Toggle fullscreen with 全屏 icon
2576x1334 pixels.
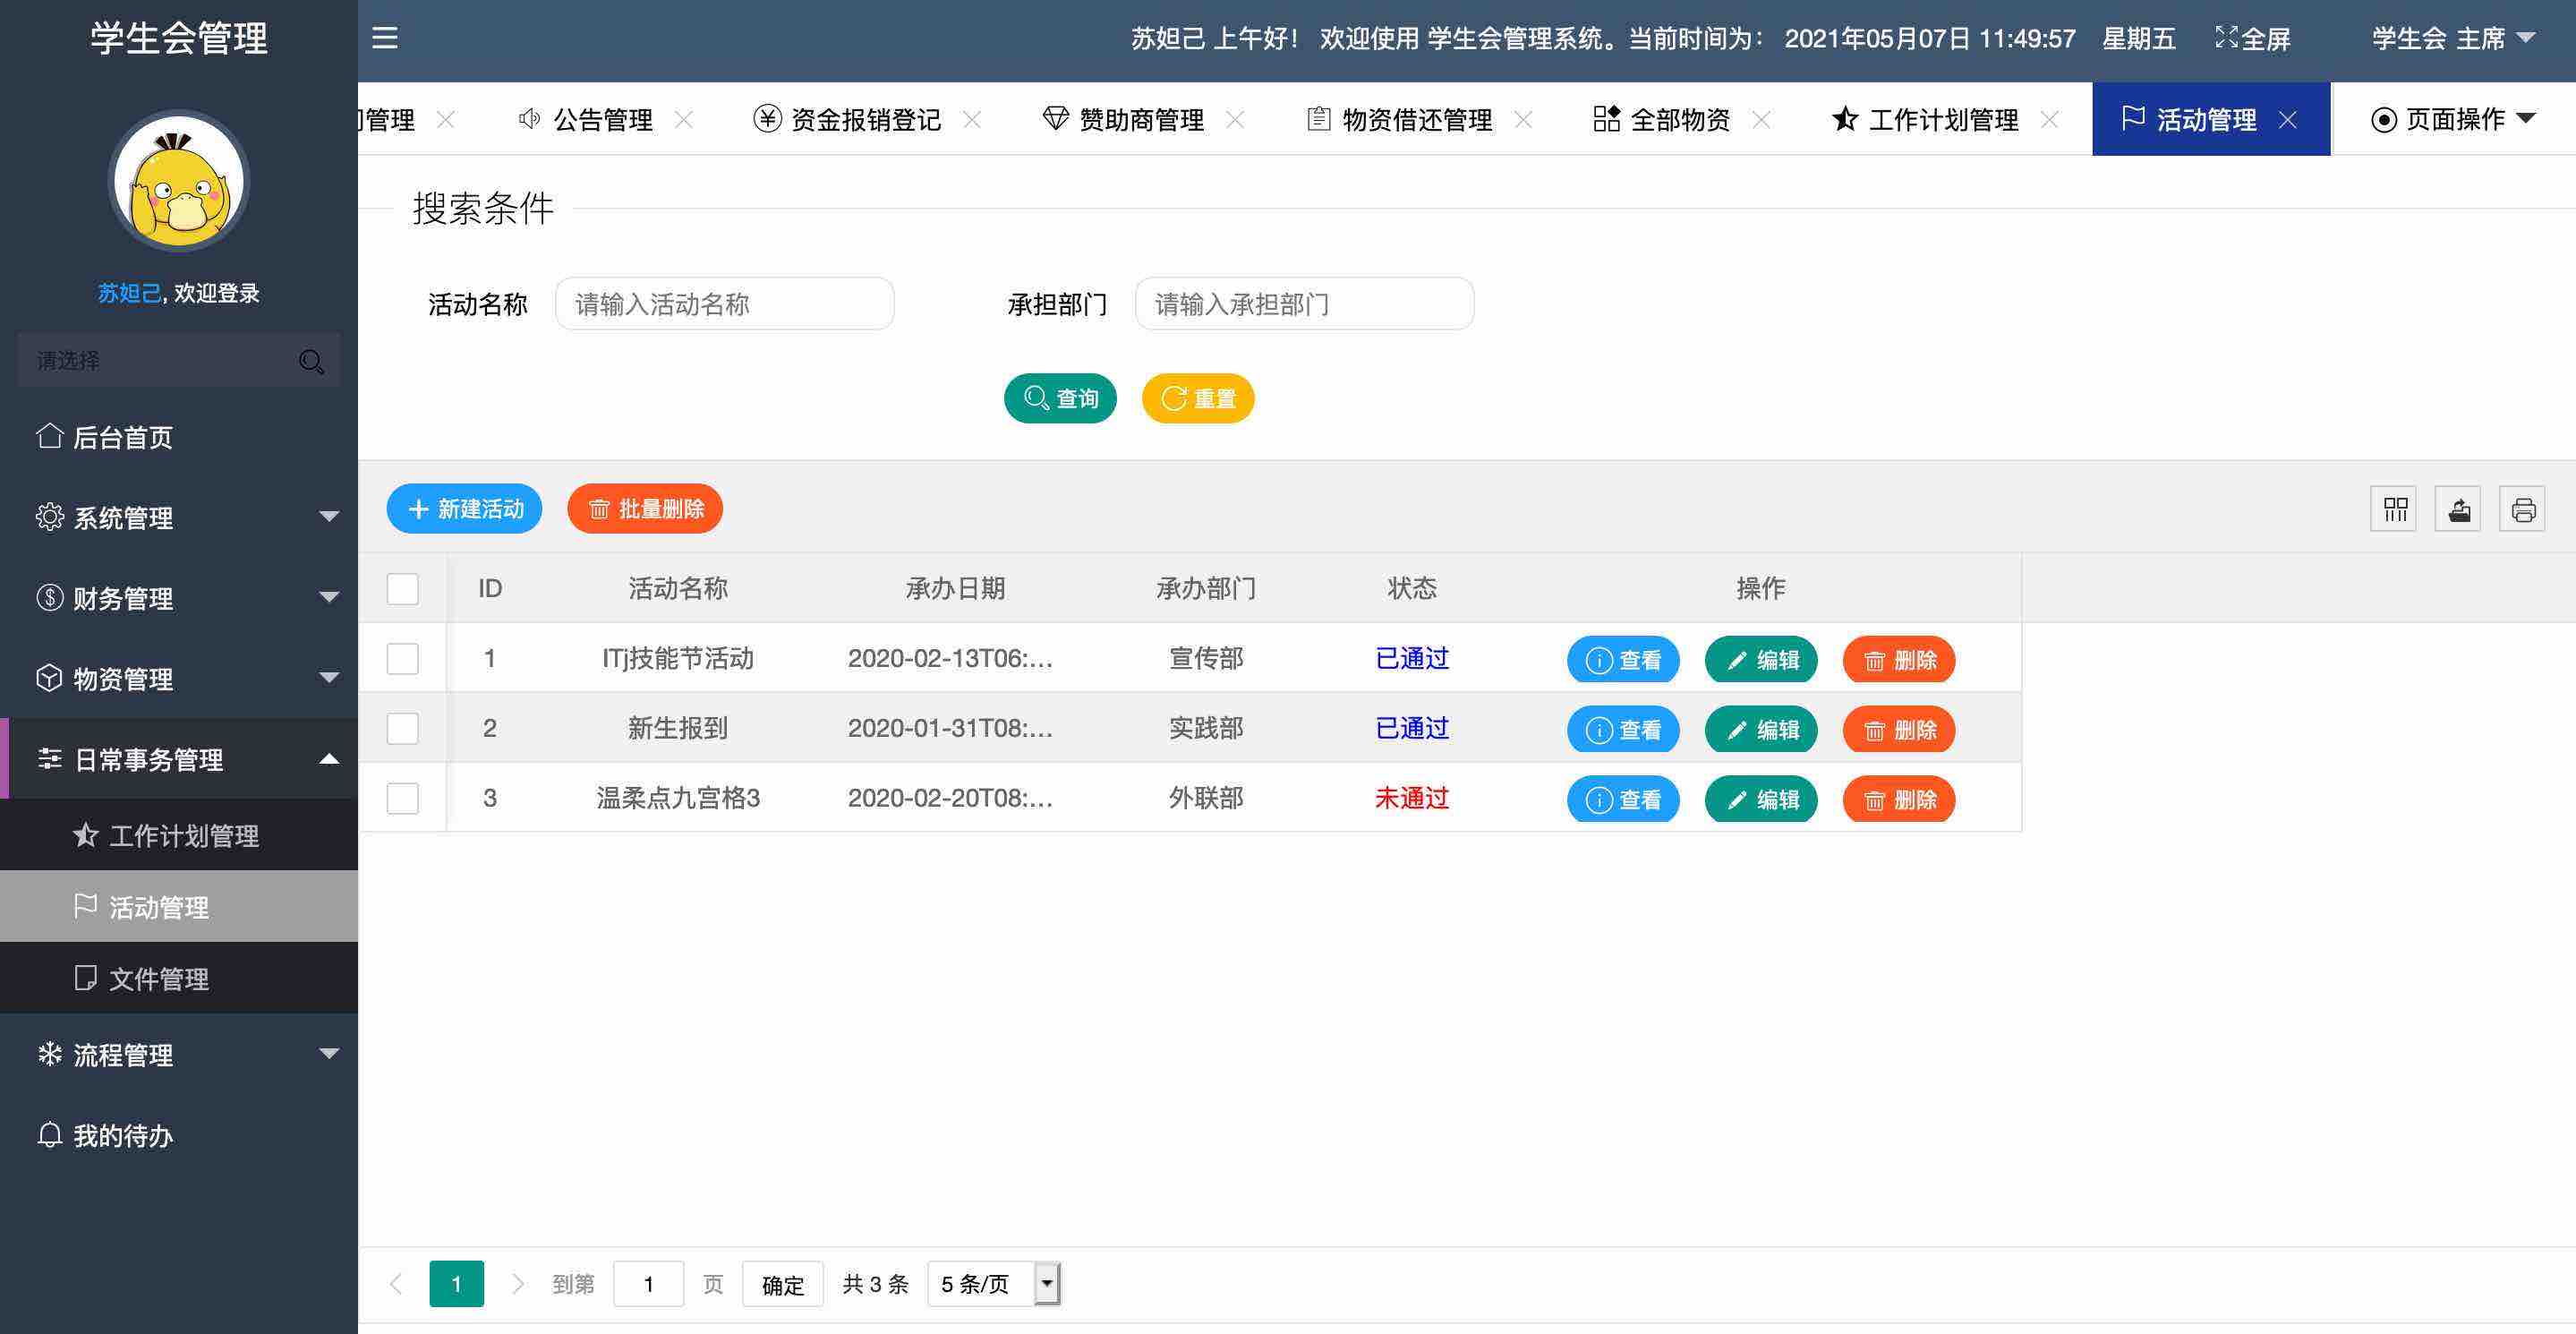2252,39
